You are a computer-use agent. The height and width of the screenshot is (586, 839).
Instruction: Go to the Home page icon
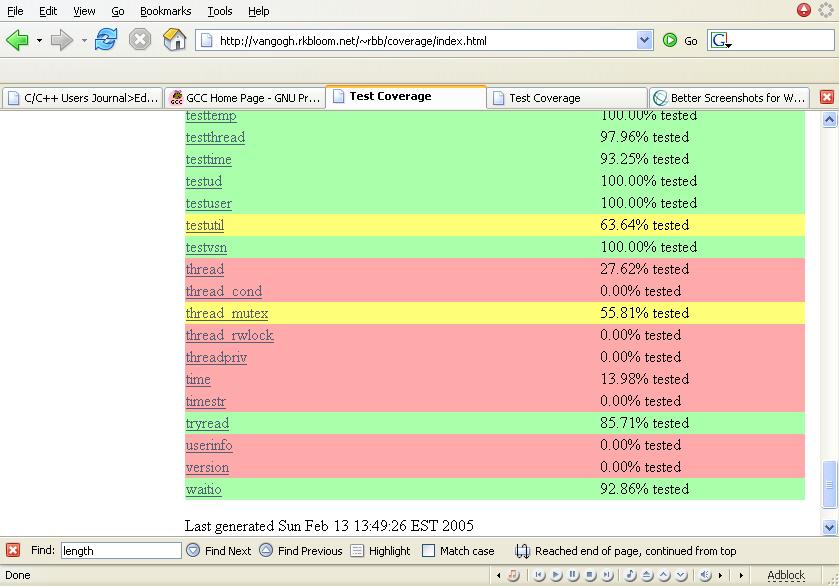174,40
